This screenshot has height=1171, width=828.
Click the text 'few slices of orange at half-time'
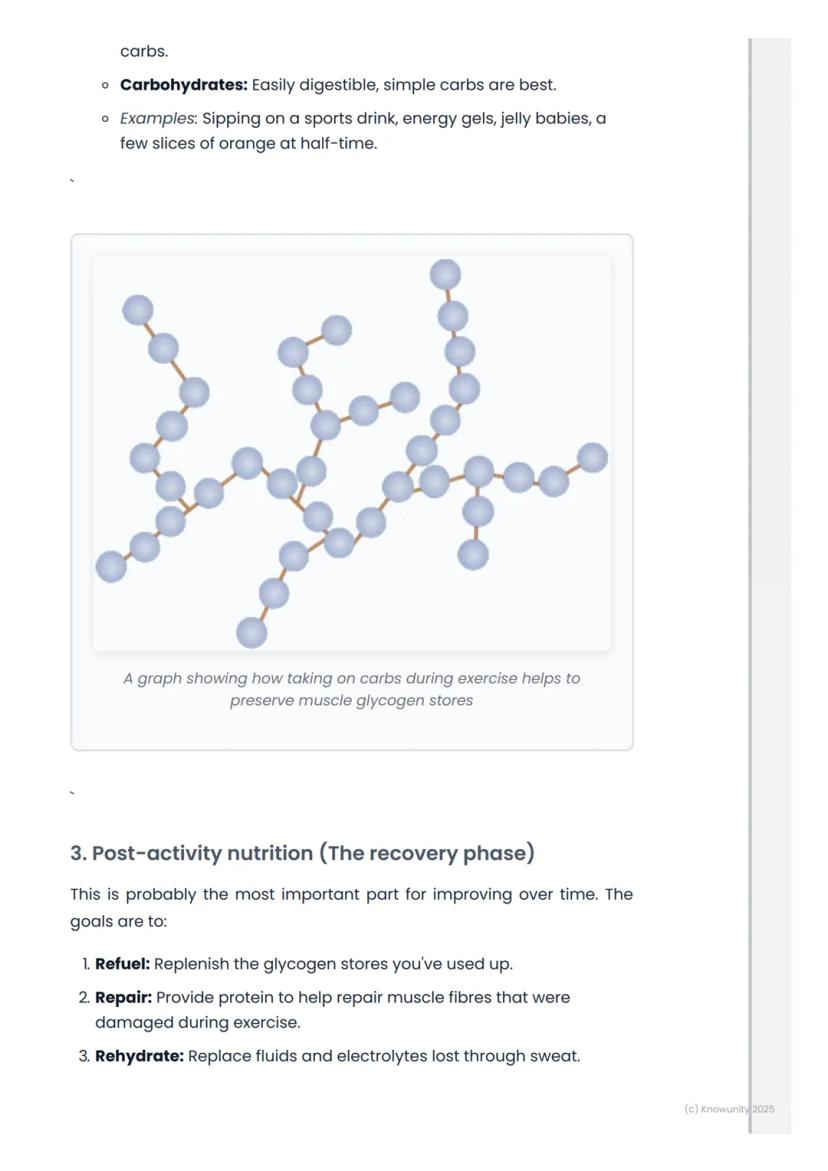click(x=249, y=143)
